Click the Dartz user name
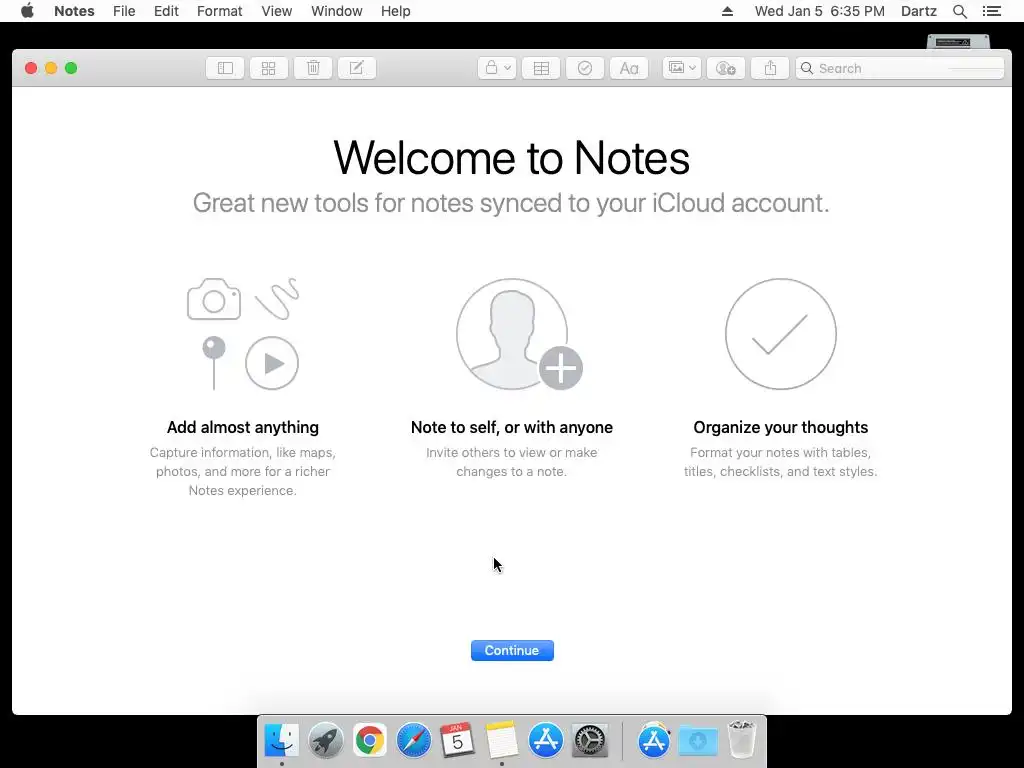The width and height of the screenshot is (1024, 768). 918,11
